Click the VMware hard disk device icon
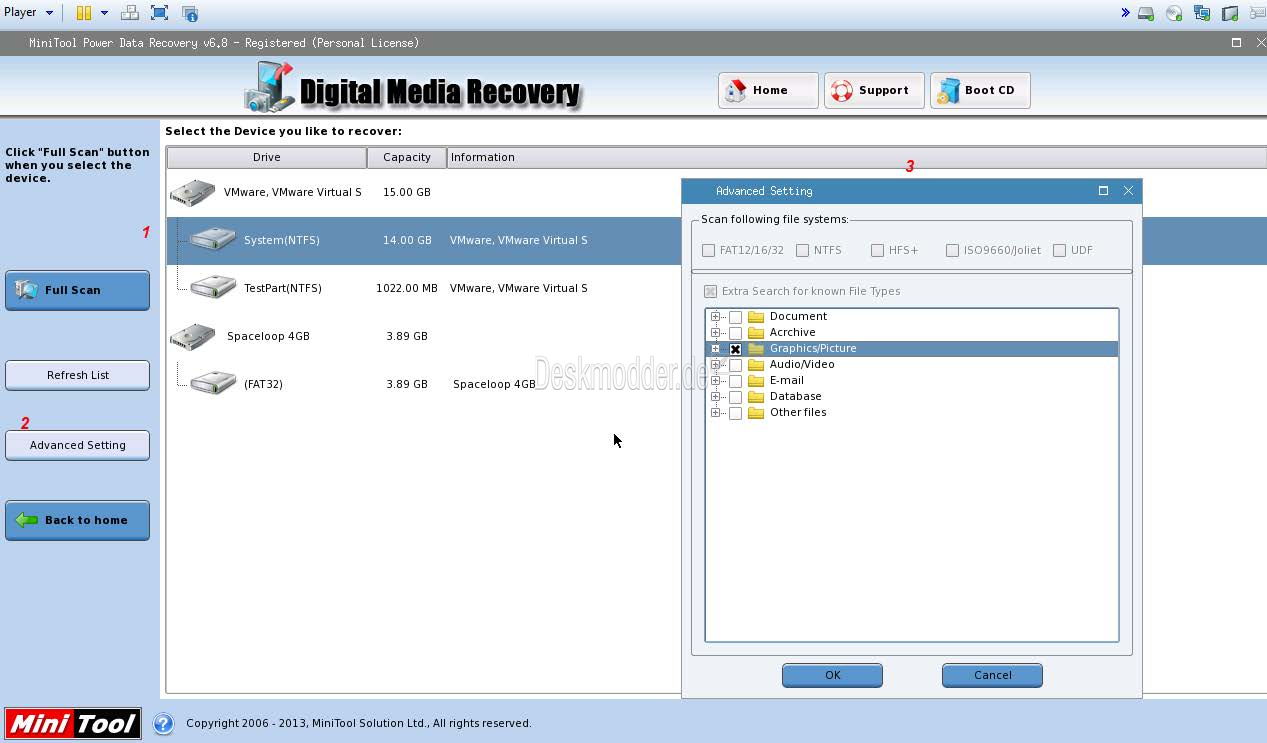The height and width of the screenshot is (743, 1267). (1146, 13)
